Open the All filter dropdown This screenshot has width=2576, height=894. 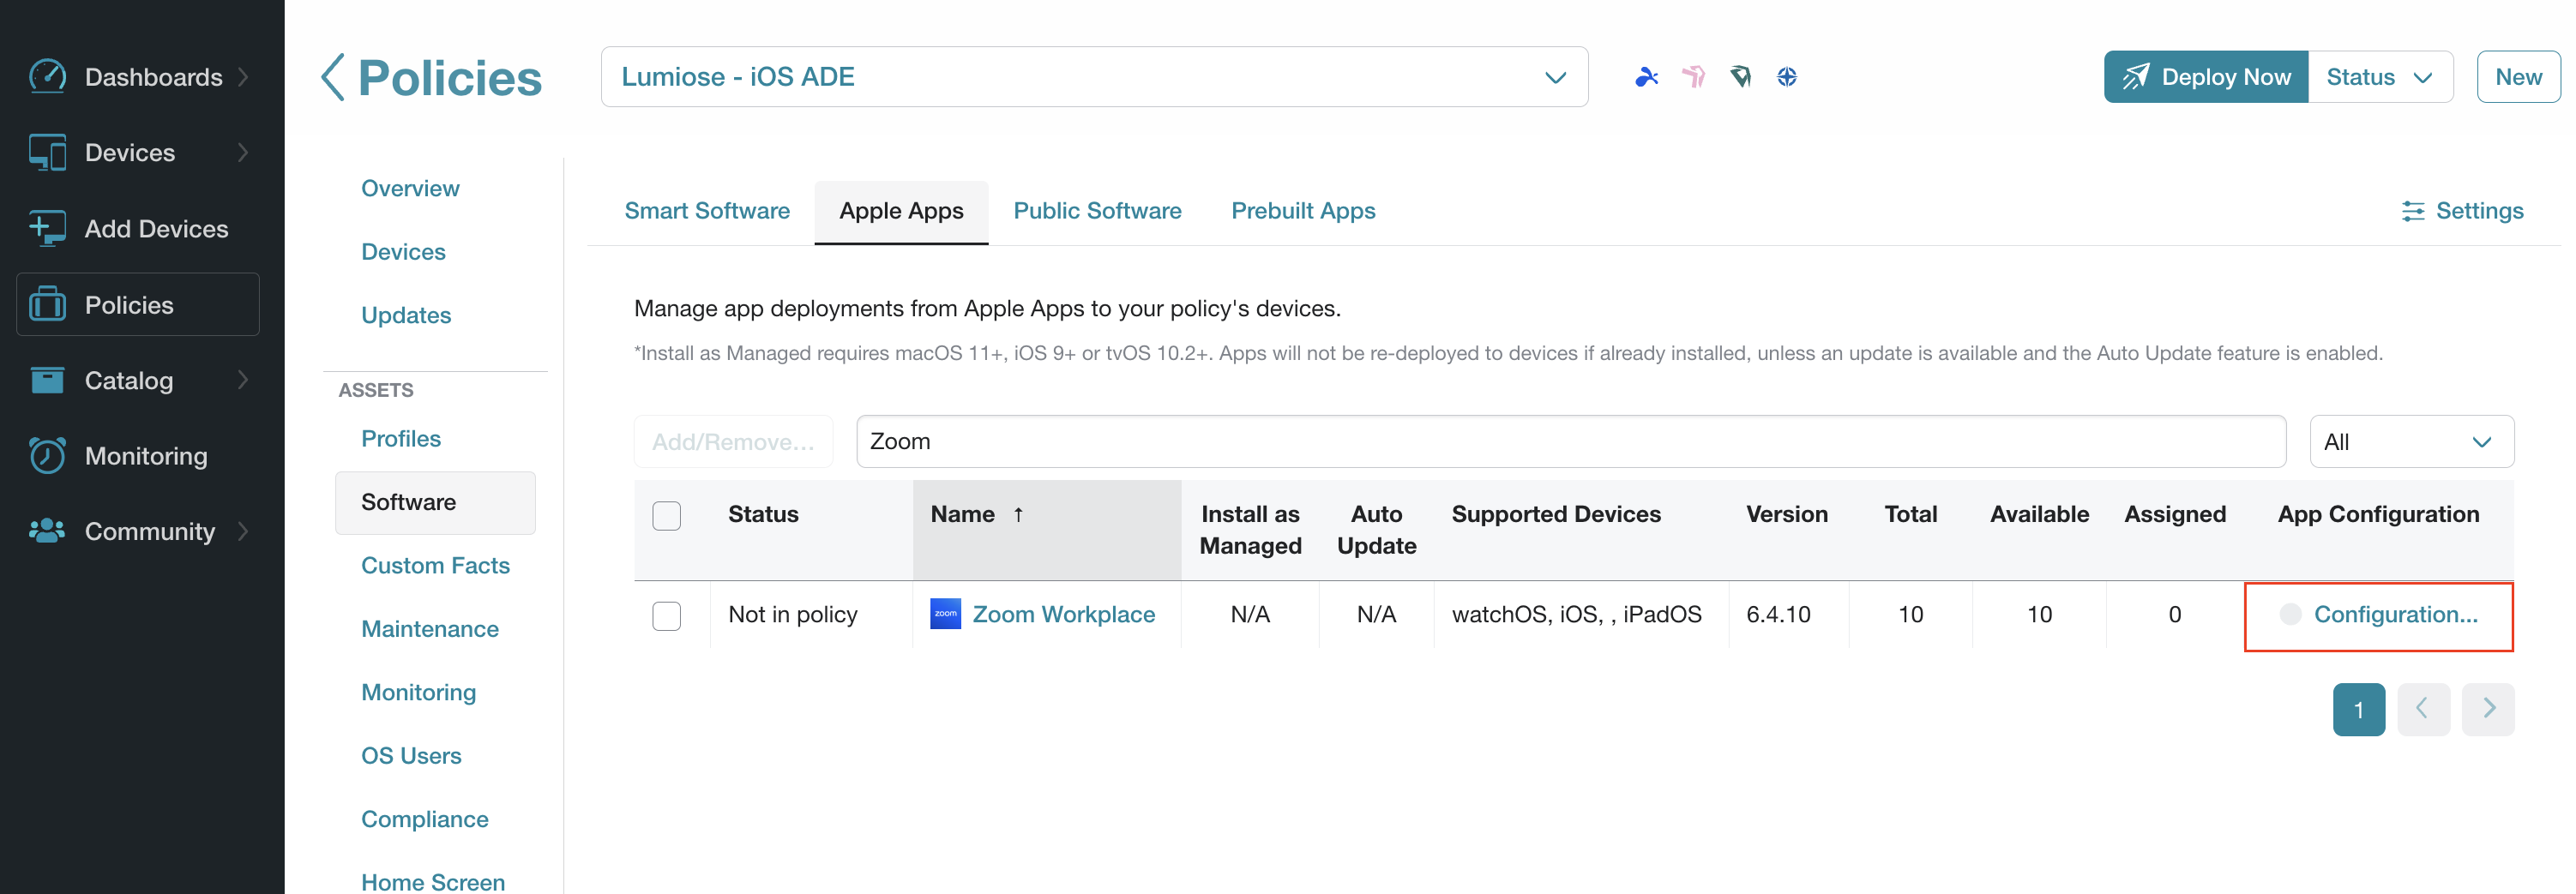click(2411, 442)
